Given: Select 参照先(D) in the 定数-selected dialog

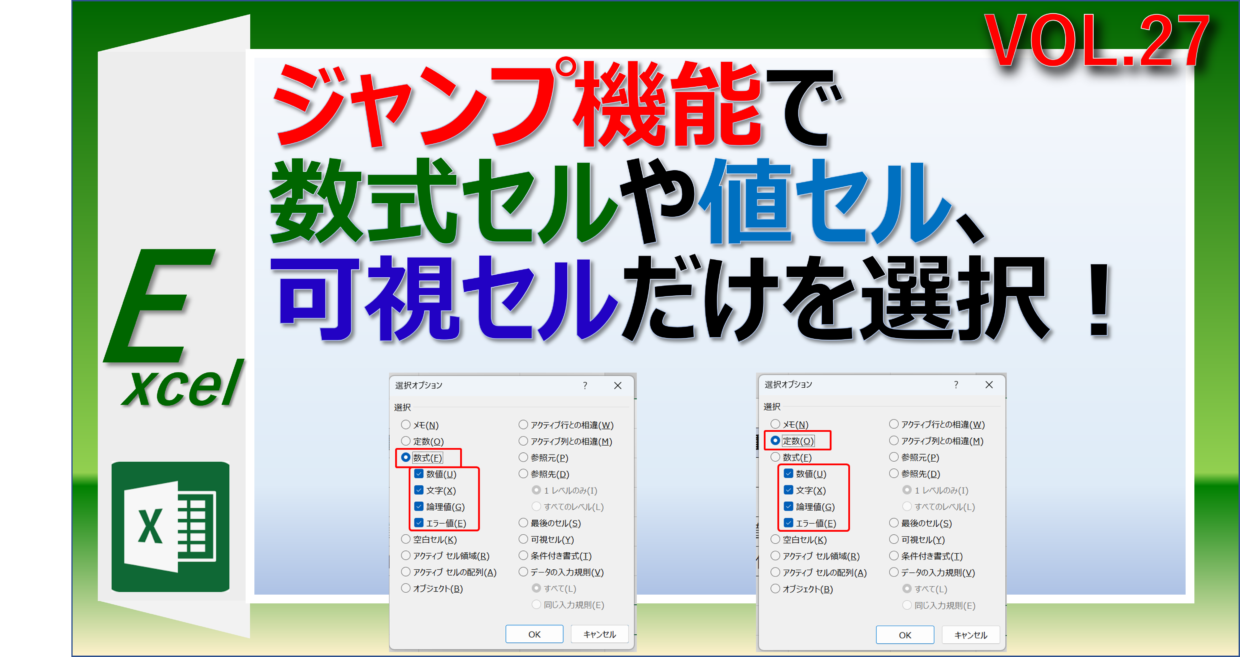Looking at the screenshot, I should [893, 474].
